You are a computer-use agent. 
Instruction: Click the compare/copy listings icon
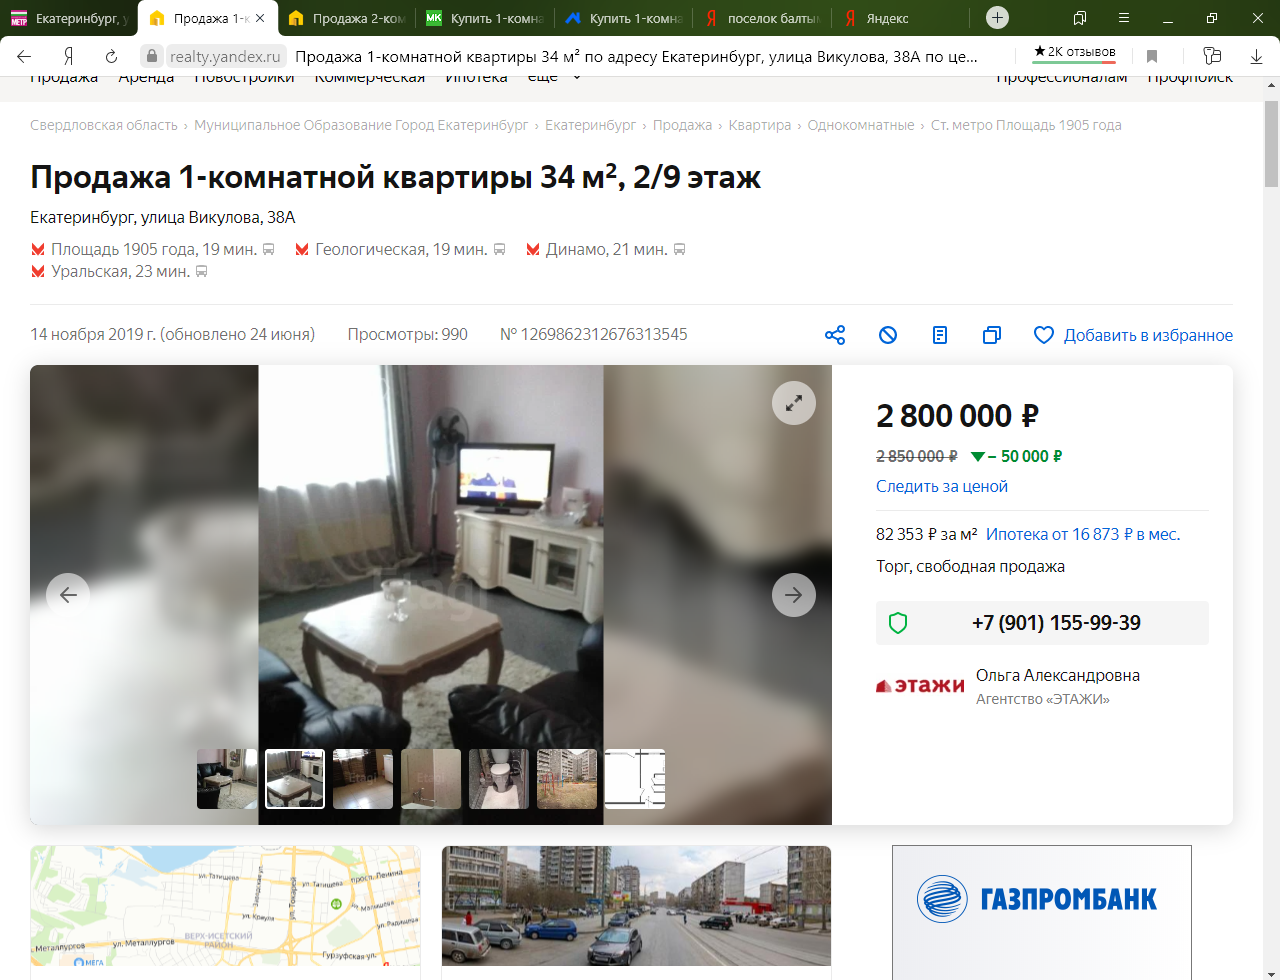992,335
